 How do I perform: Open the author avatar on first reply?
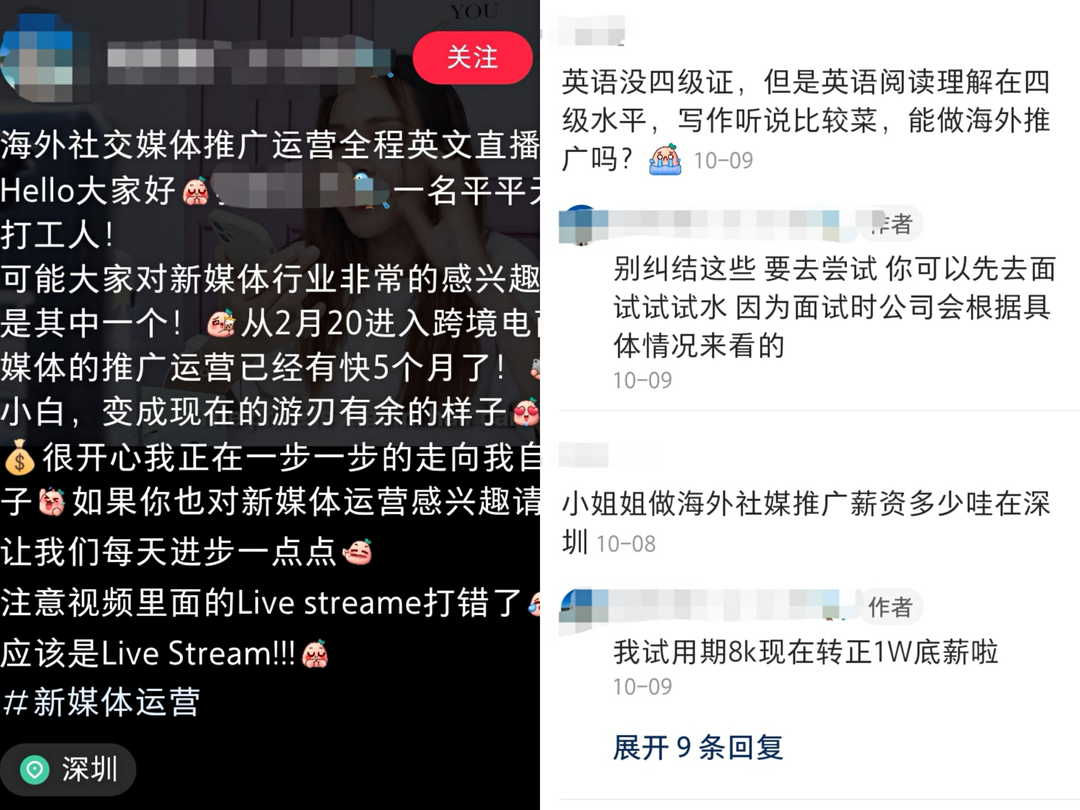click(x=577, y=225)
